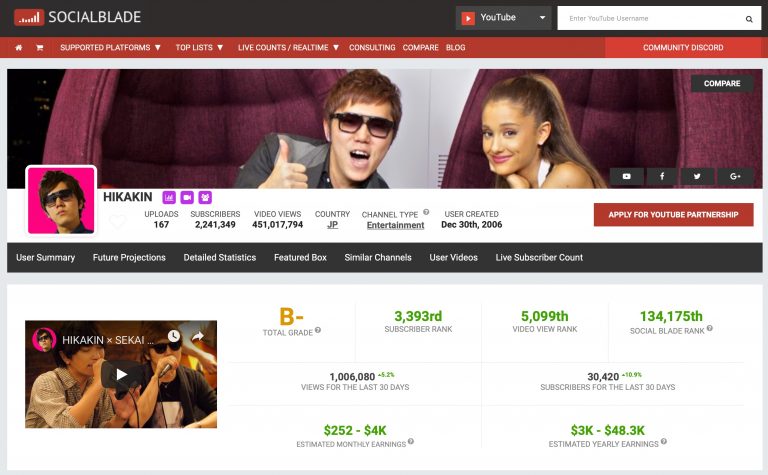
Task: Click the help icon next to Social Blade Rank
Action: point(710,328)
